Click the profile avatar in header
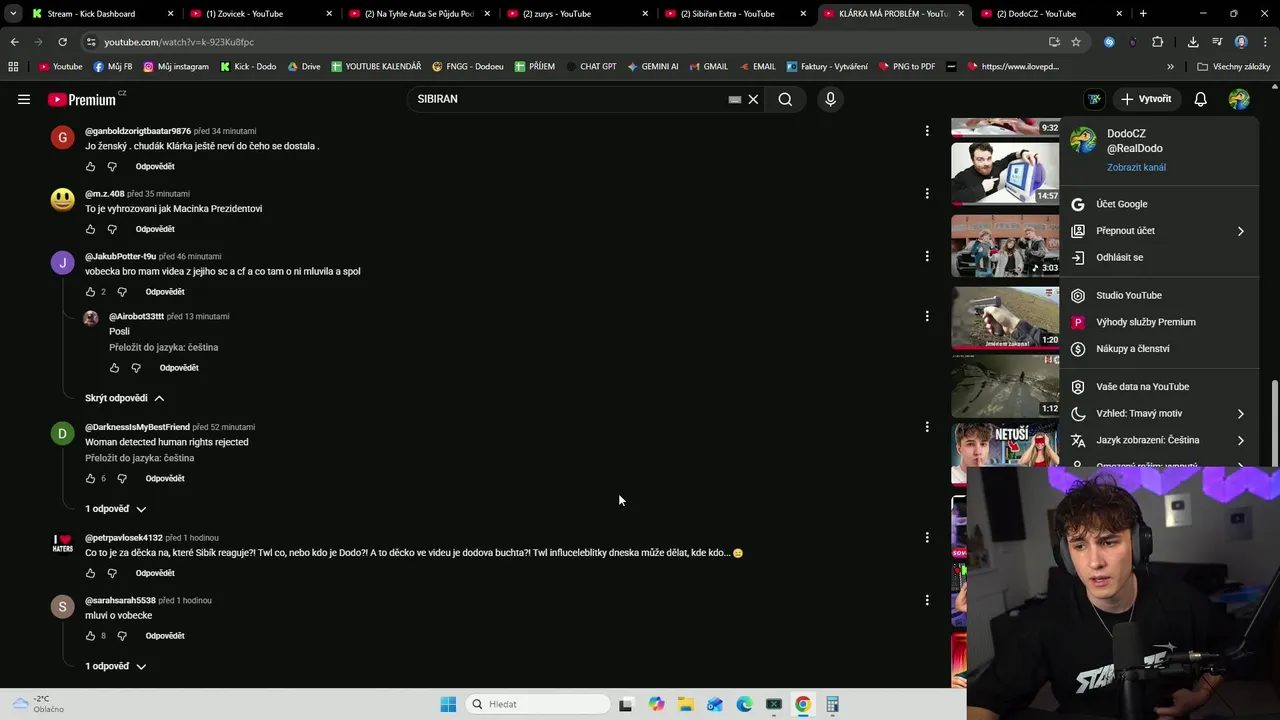Viewport: 1280px width, 720px height. (1239, 99)
